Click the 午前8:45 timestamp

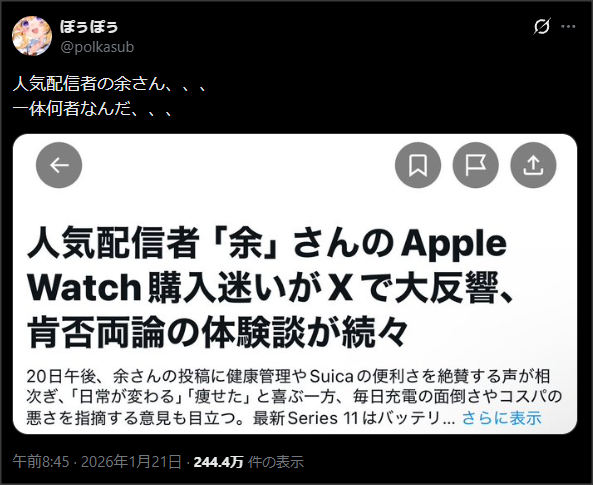(x=41, y=462)
